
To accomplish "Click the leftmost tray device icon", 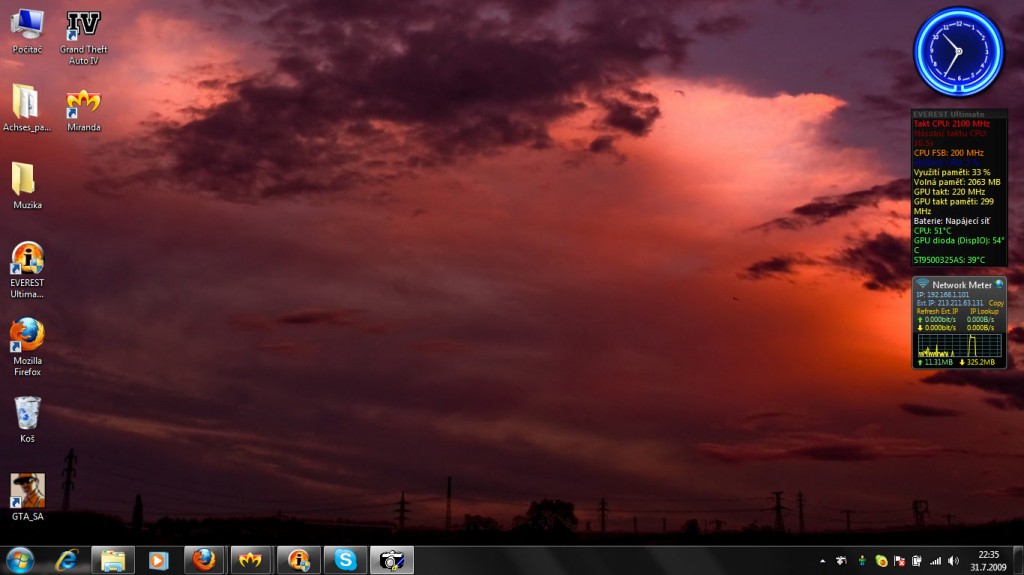I will (x=841, y=561).
